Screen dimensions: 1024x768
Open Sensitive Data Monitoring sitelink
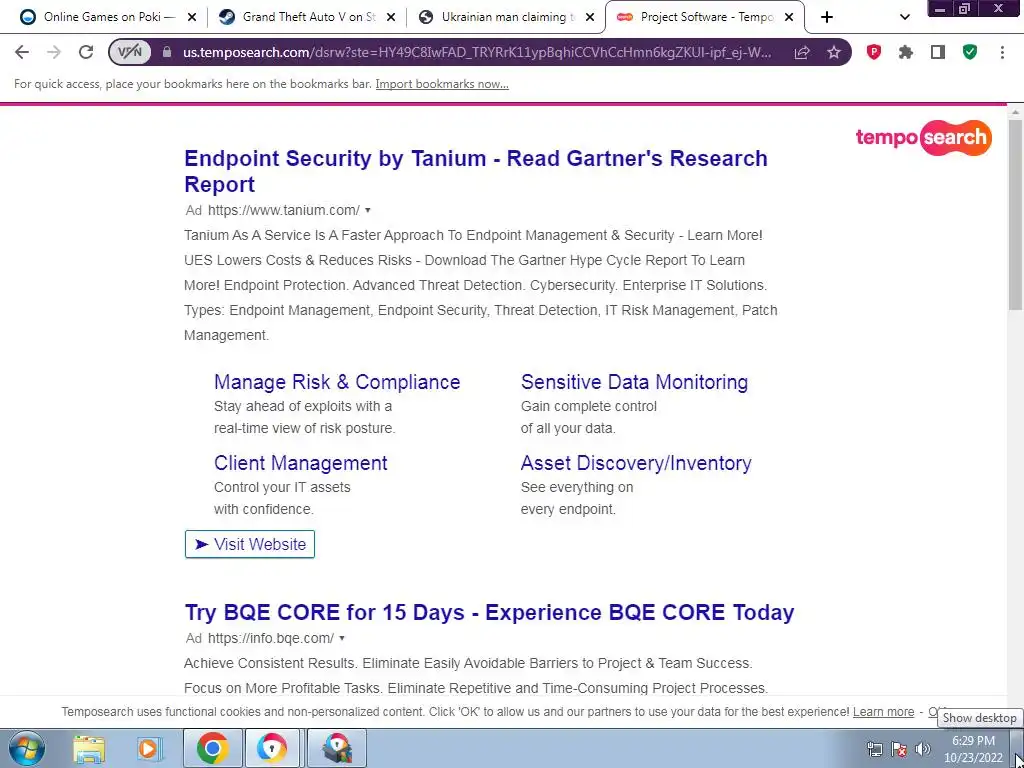[634, 382]
